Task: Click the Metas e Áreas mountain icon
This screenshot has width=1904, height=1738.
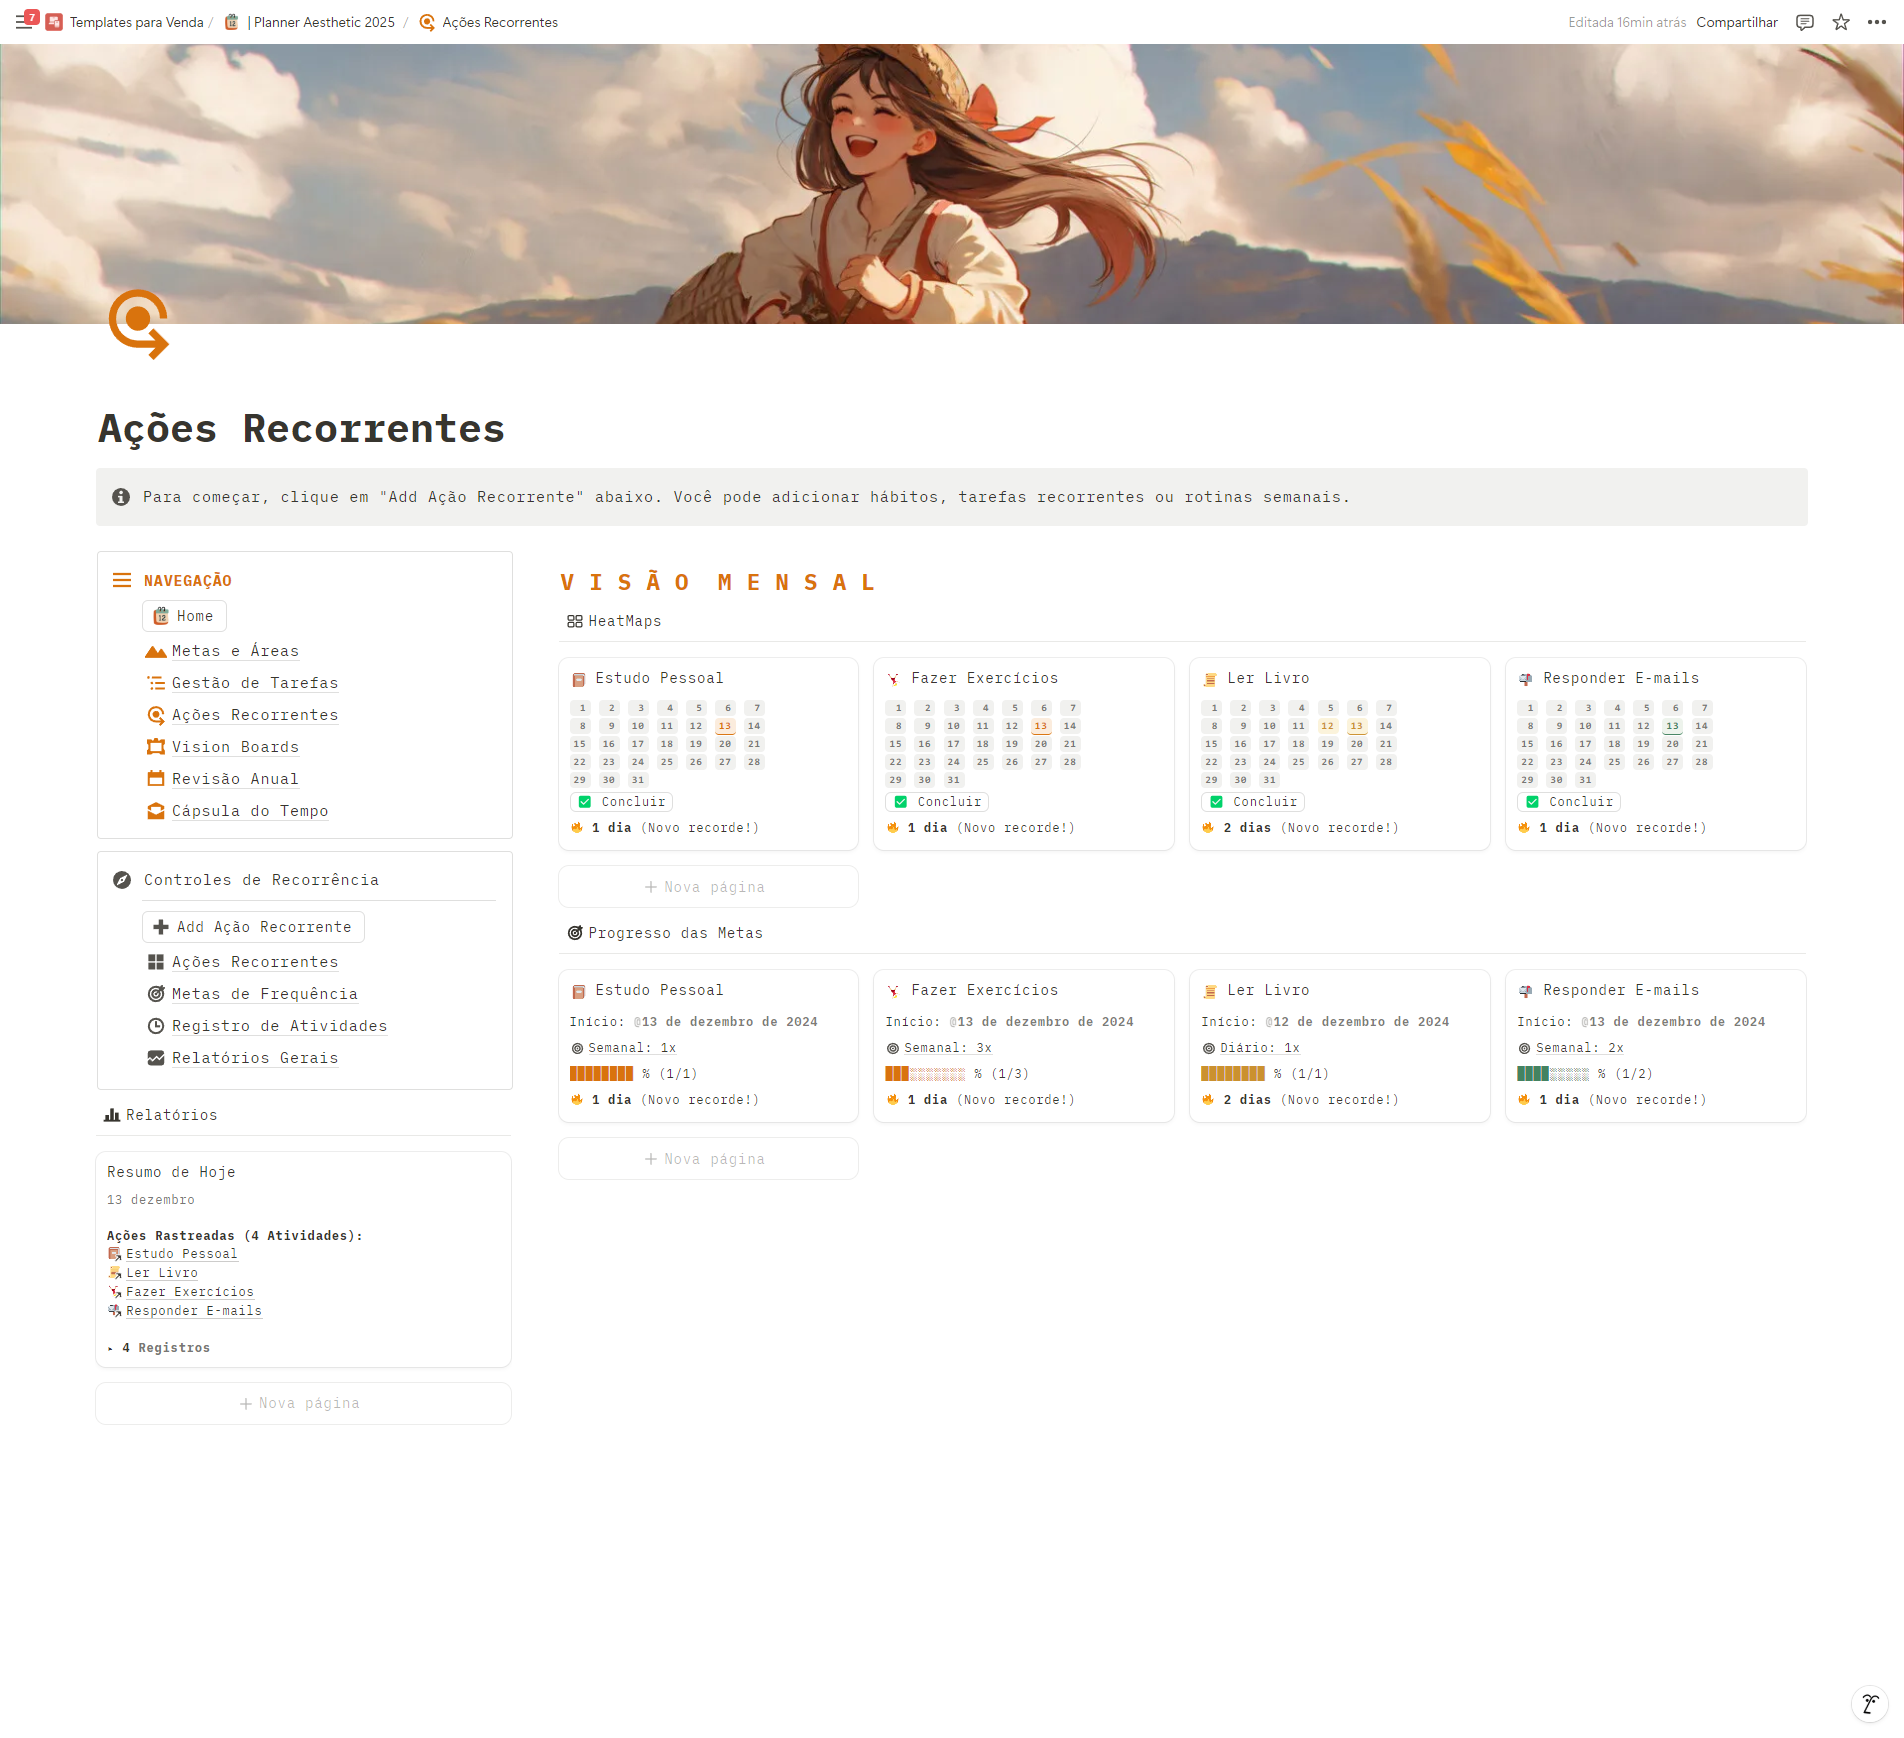Action: tap(156, 652)
